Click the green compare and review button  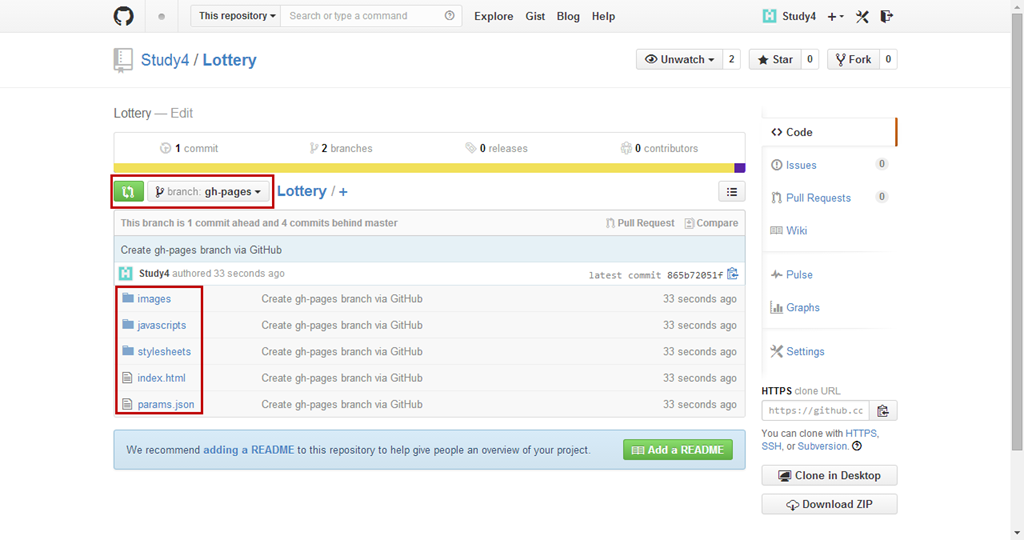point(129,191)
